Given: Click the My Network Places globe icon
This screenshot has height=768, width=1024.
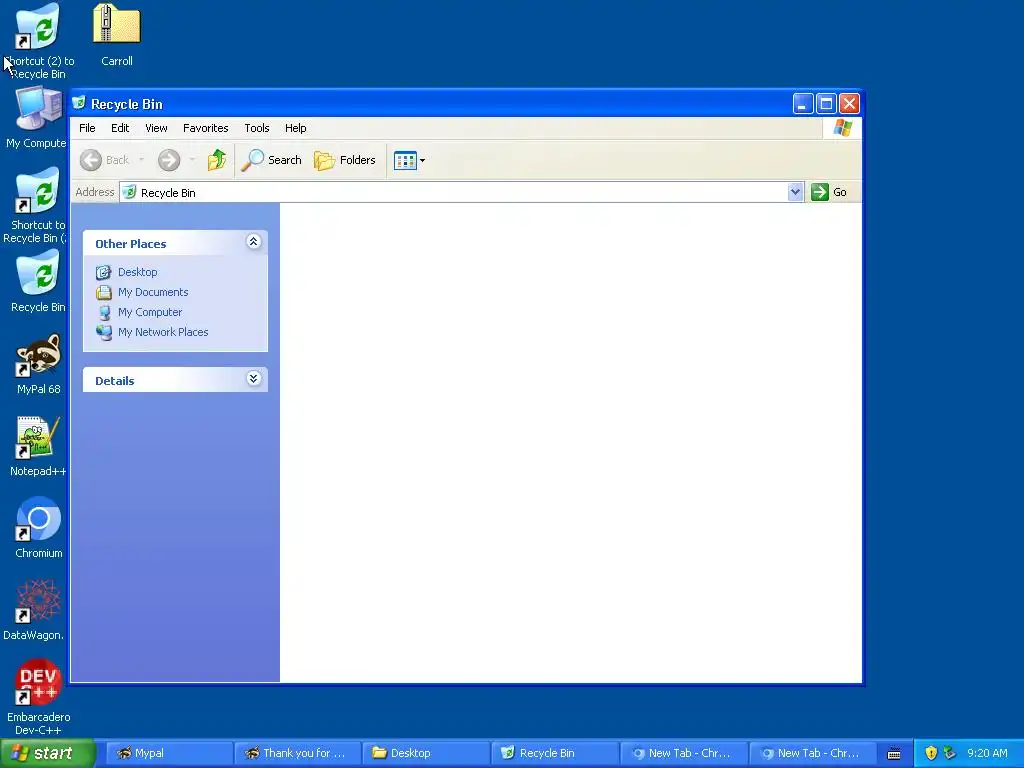Looking at the screenshot, I should [x=103, y=332].
